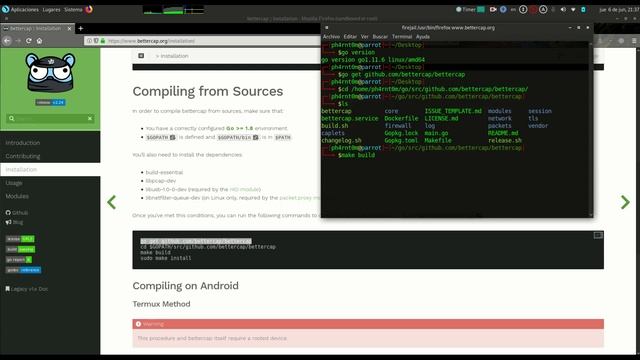
Task: Open Contributing in sidebar
Action: coord(23,156)
